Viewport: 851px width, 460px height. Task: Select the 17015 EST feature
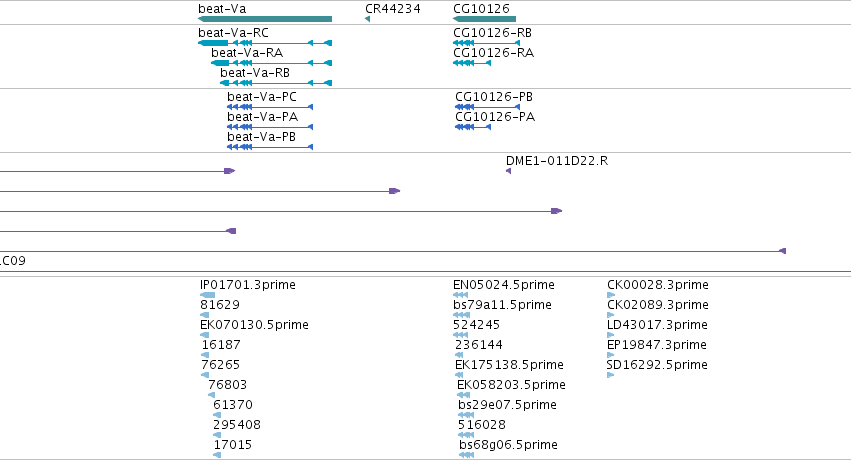click(217, 456)
